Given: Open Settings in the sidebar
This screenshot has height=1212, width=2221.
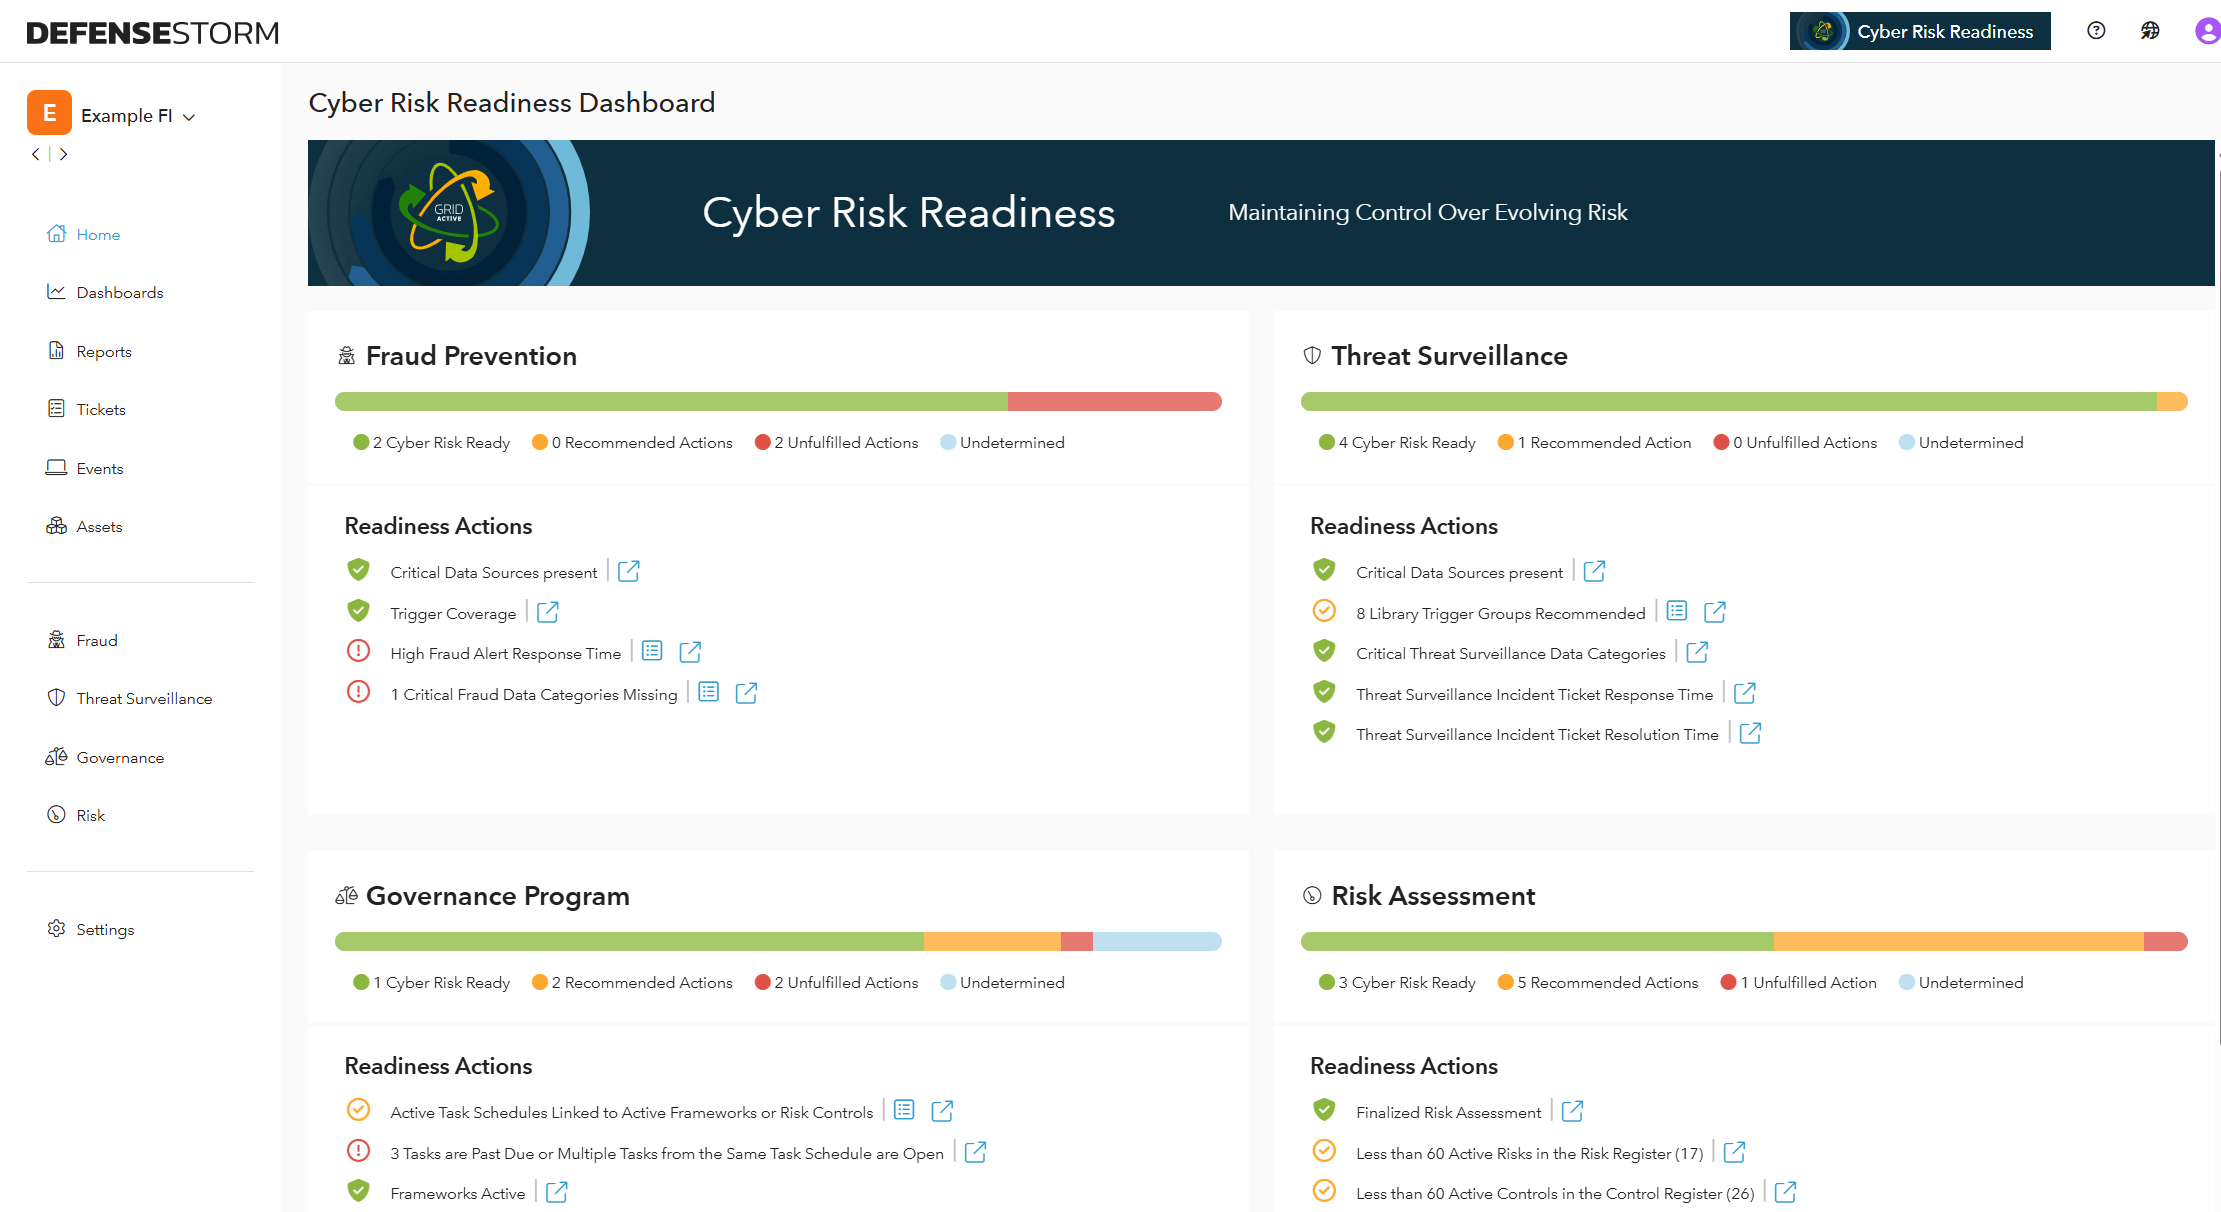Looking at the screenshot, I should pos(104,929).
